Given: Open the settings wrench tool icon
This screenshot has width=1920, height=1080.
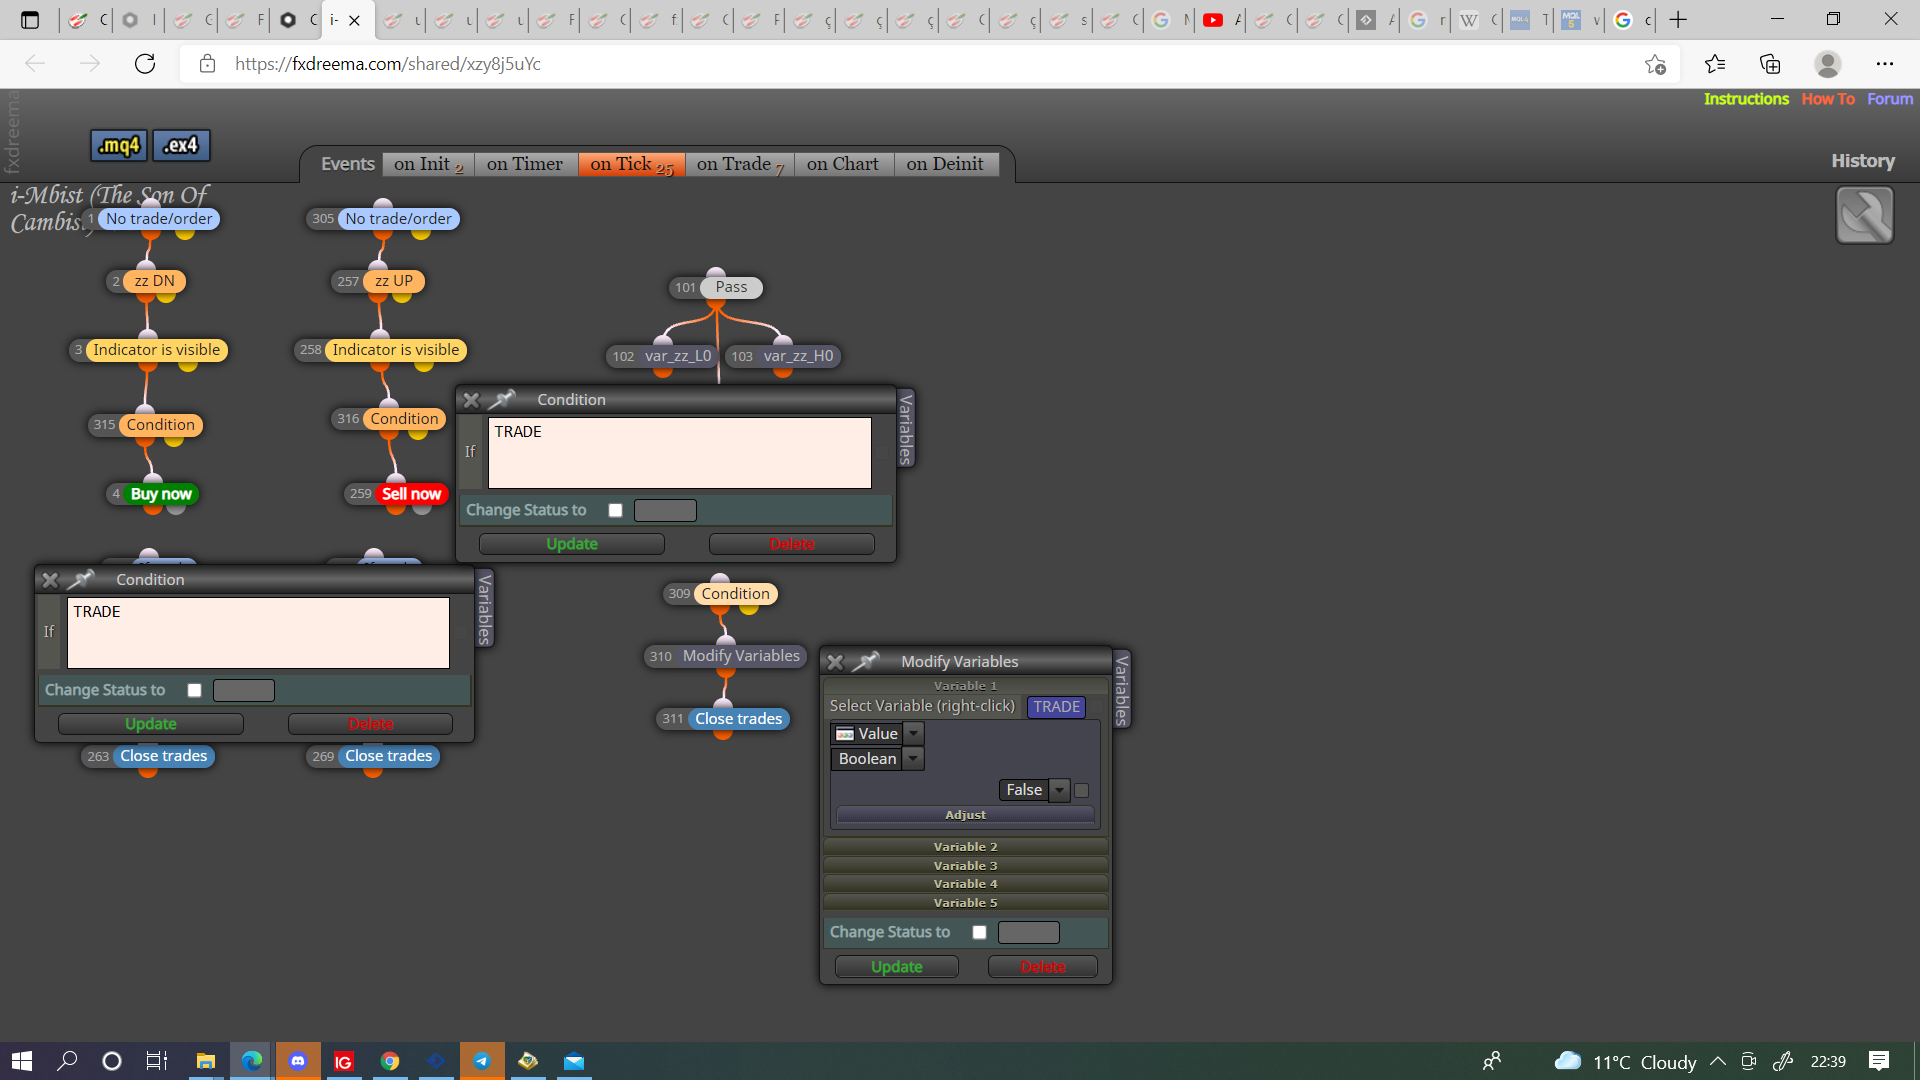Looking at the screenshot, I should 1864,215.
